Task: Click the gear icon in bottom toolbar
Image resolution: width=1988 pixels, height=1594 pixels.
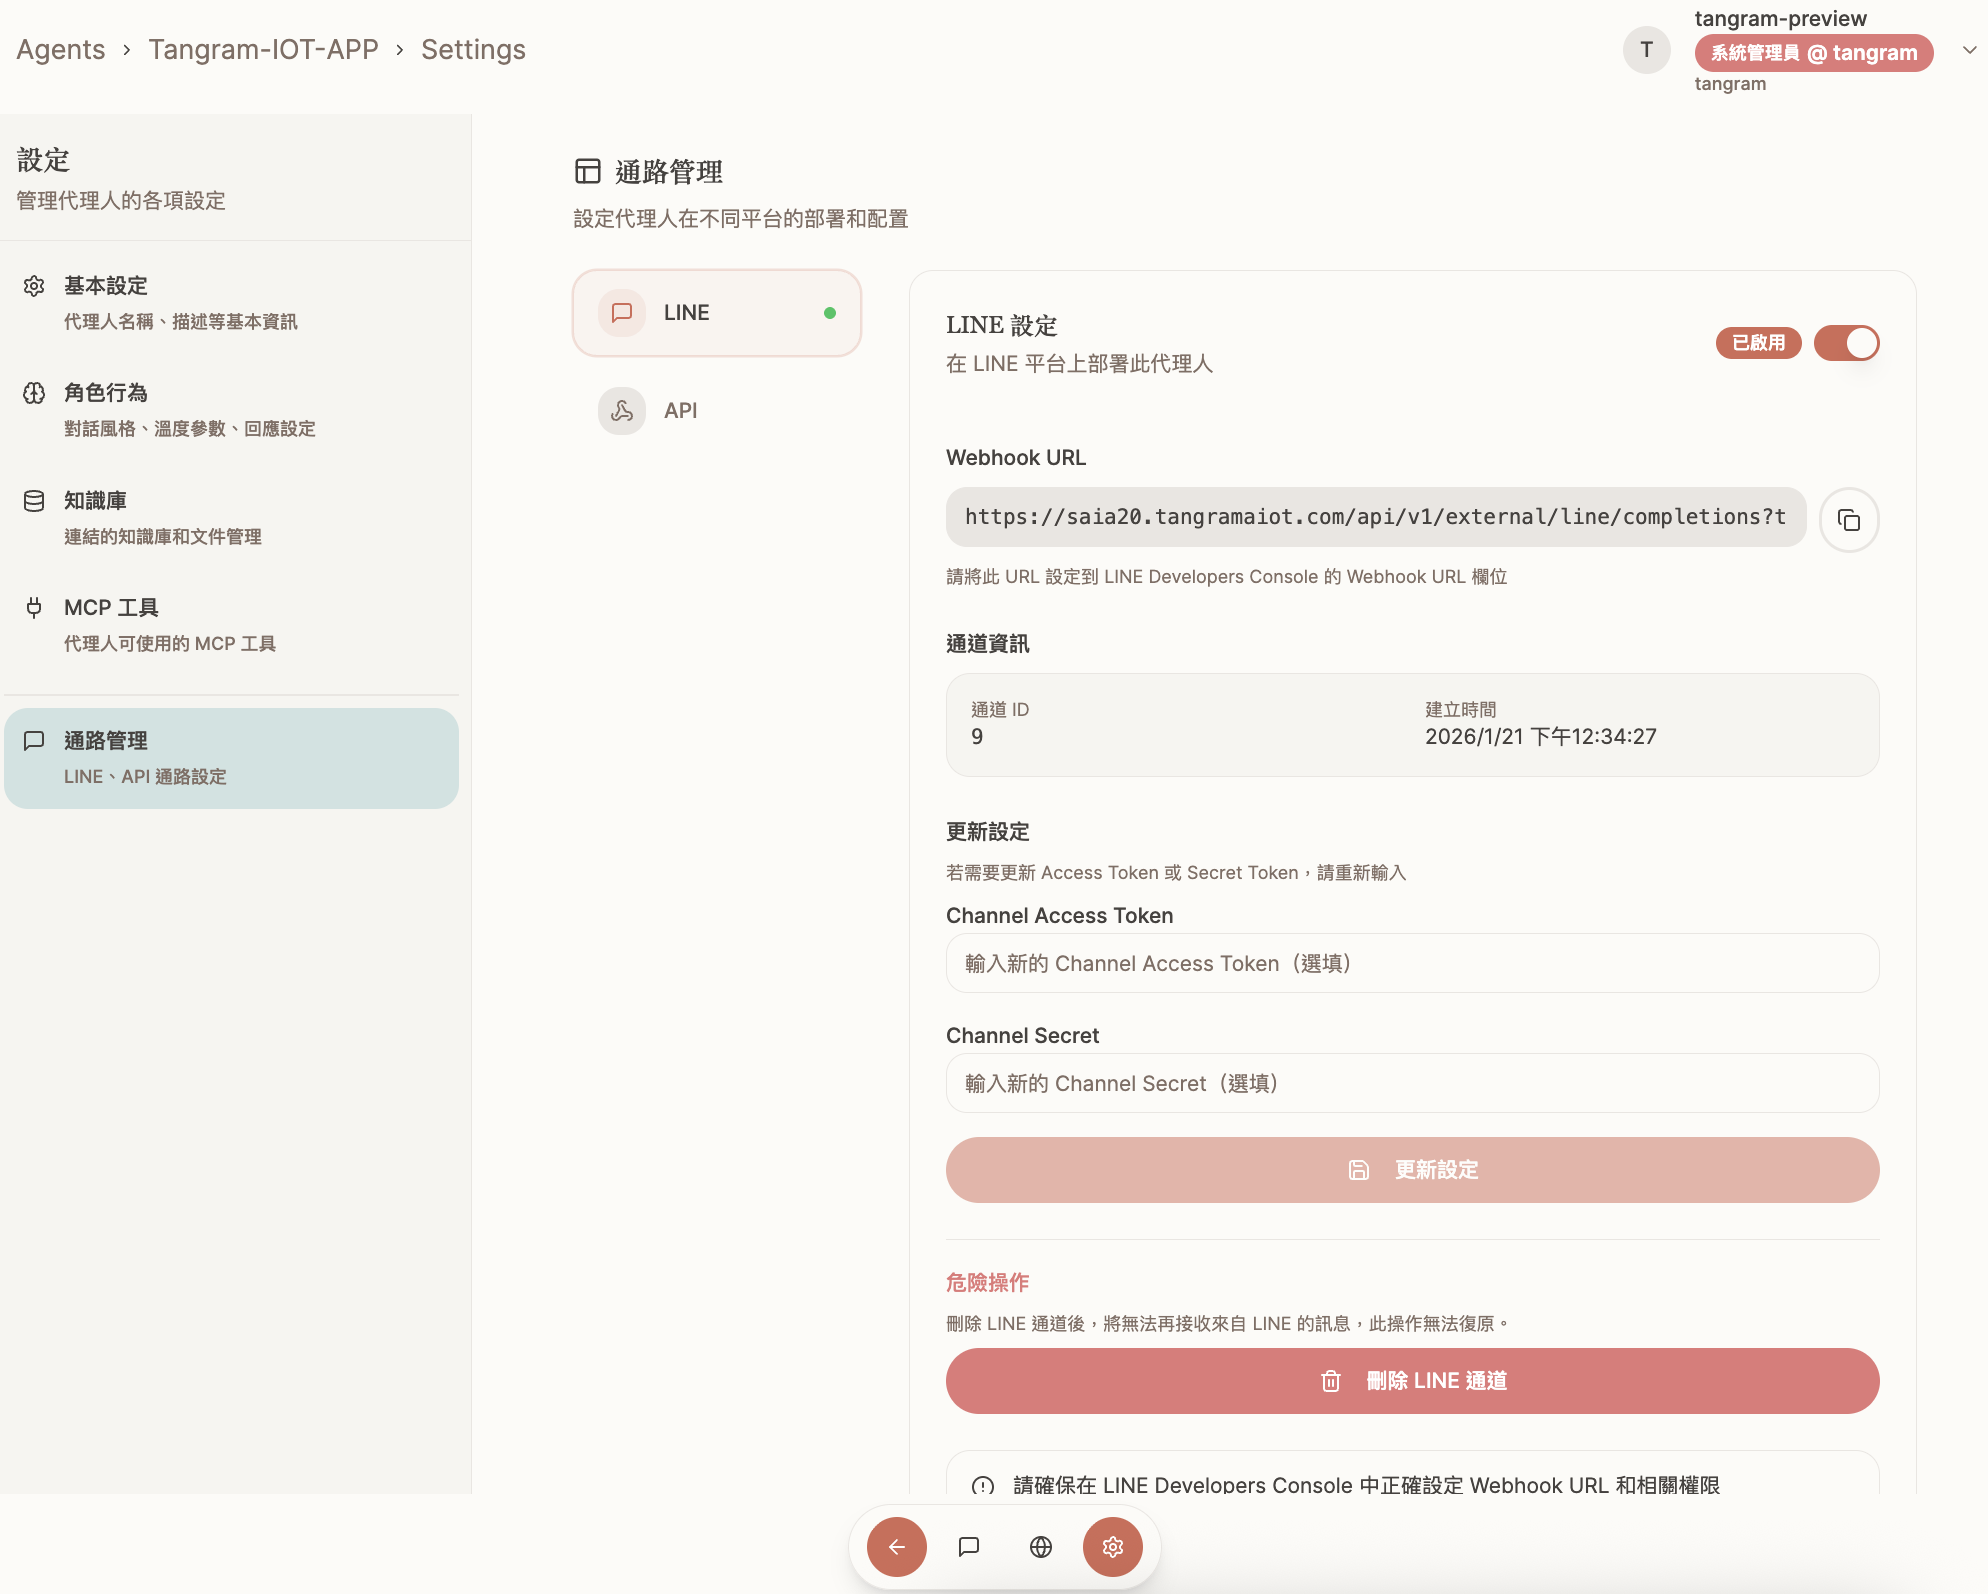Action: coord(1113,1547)
